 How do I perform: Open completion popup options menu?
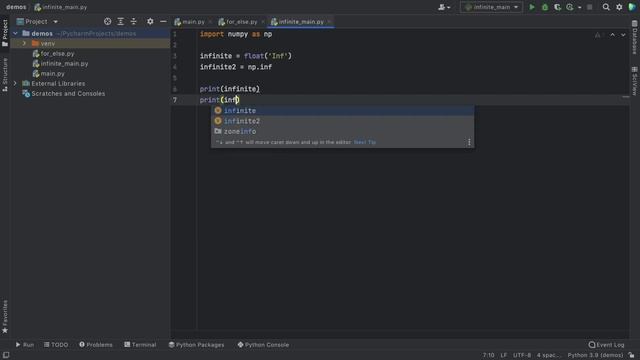click(x=469, y=142)
